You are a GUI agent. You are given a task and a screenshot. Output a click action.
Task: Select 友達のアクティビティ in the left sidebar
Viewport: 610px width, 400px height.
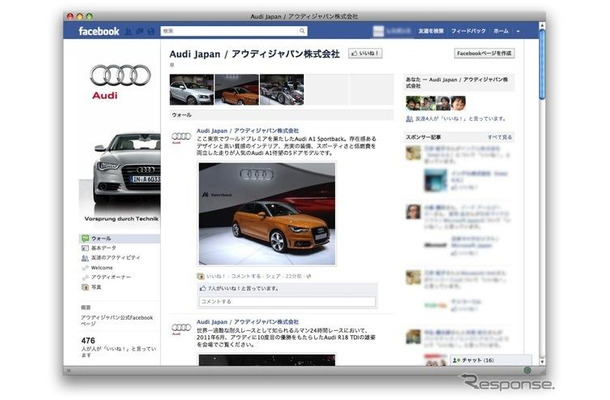click(x=116, y=258)
